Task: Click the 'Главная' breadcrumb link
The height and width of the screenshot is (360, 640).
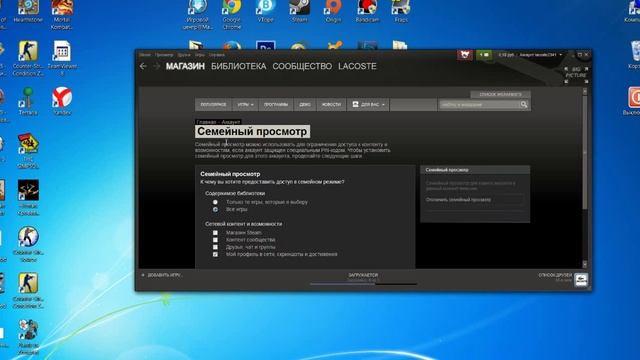Action: point(206,122)
